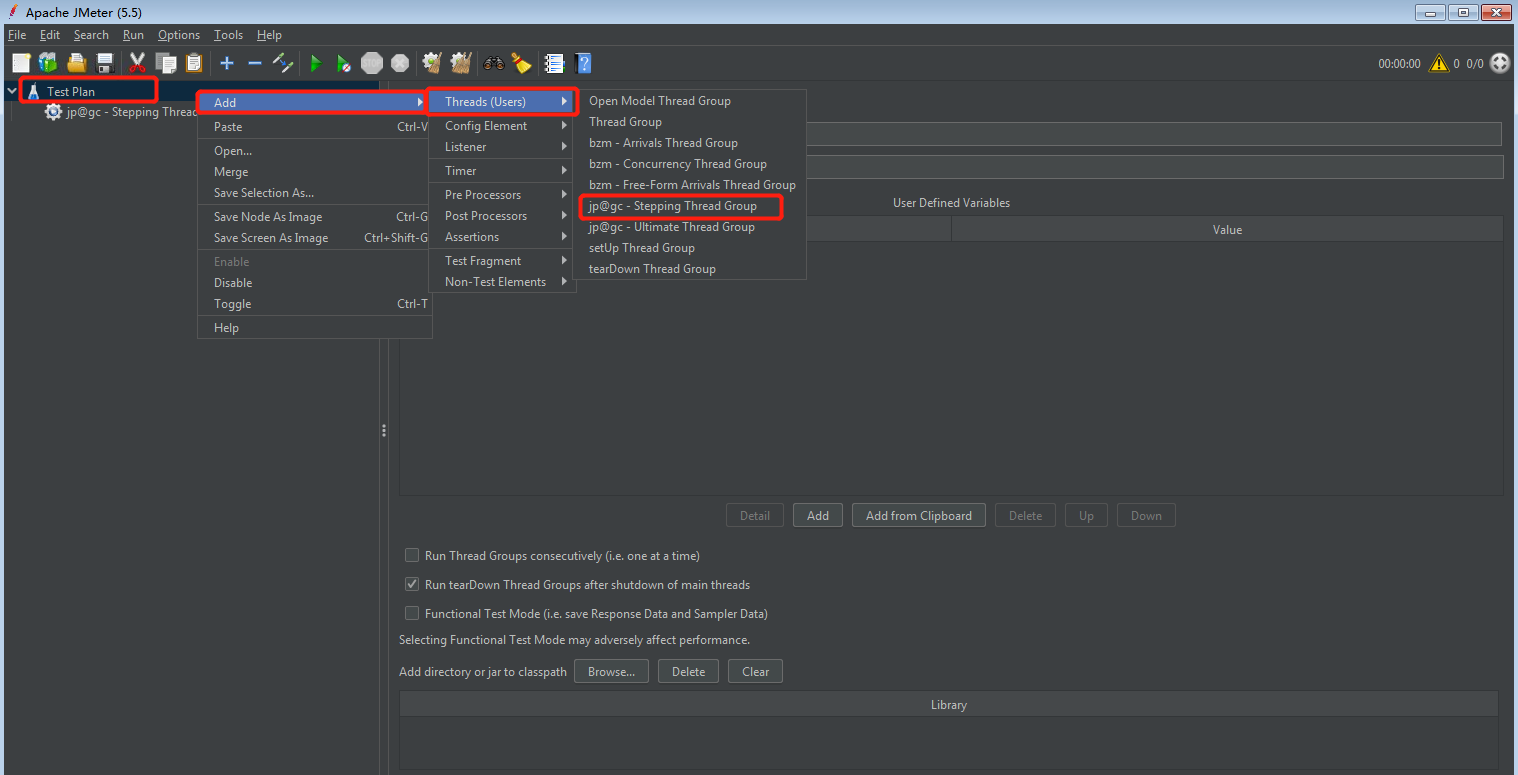The width and height of the screenshot is (1518, 775).
Task: Click Add in the context menu
Action: pos(314,102)
